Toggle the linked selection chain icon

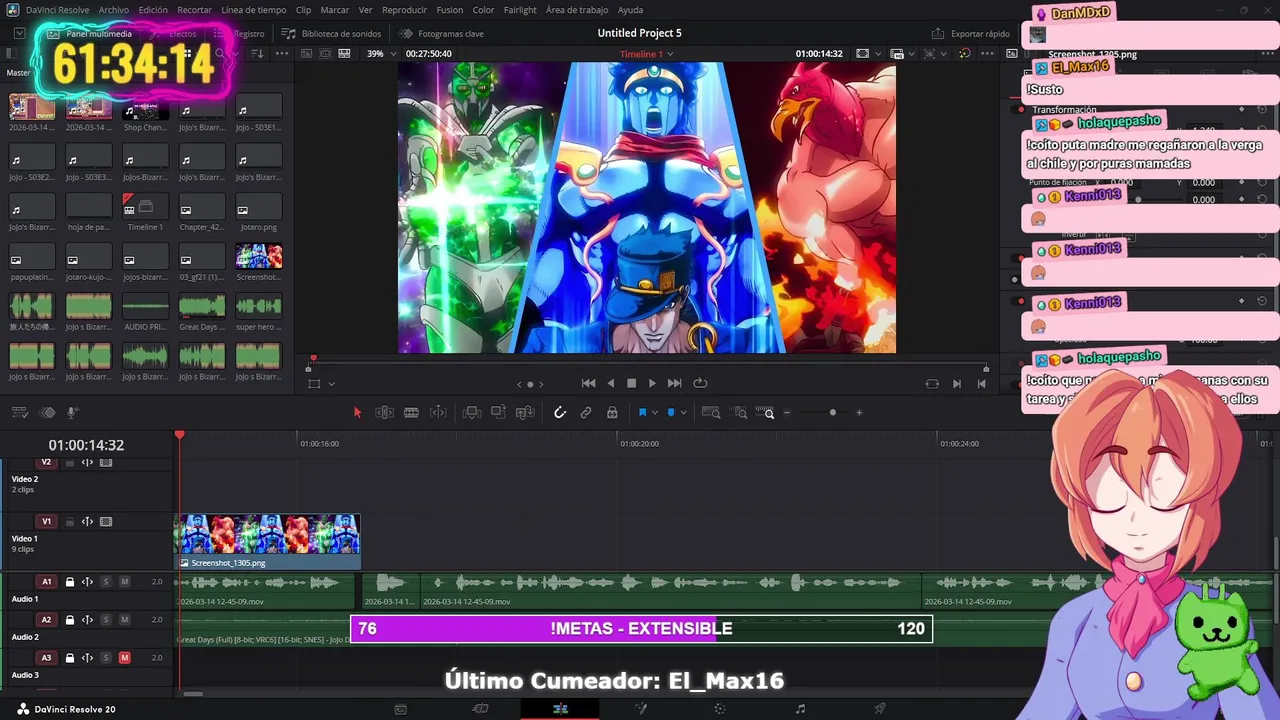(x=586, y=412)
